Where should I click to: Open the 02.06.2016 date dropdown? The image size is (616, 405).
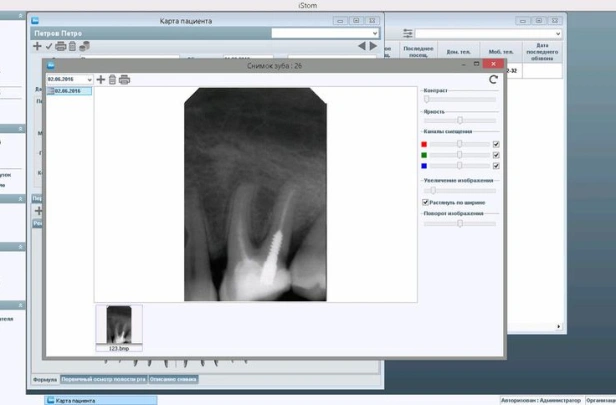point(89,80)
